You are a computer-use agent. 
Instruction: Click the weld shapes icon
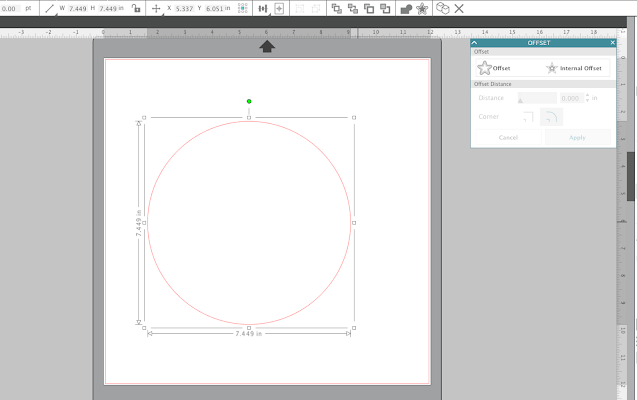(406, 9)
